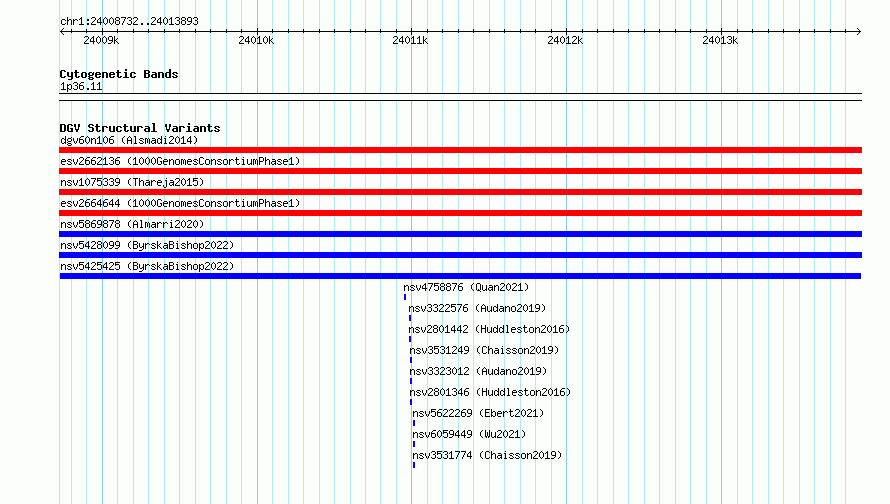Select small blue marker under nsv3323012
Image resolution: width=890 pixels, height=504 pixels.
(x=411, y=381)
